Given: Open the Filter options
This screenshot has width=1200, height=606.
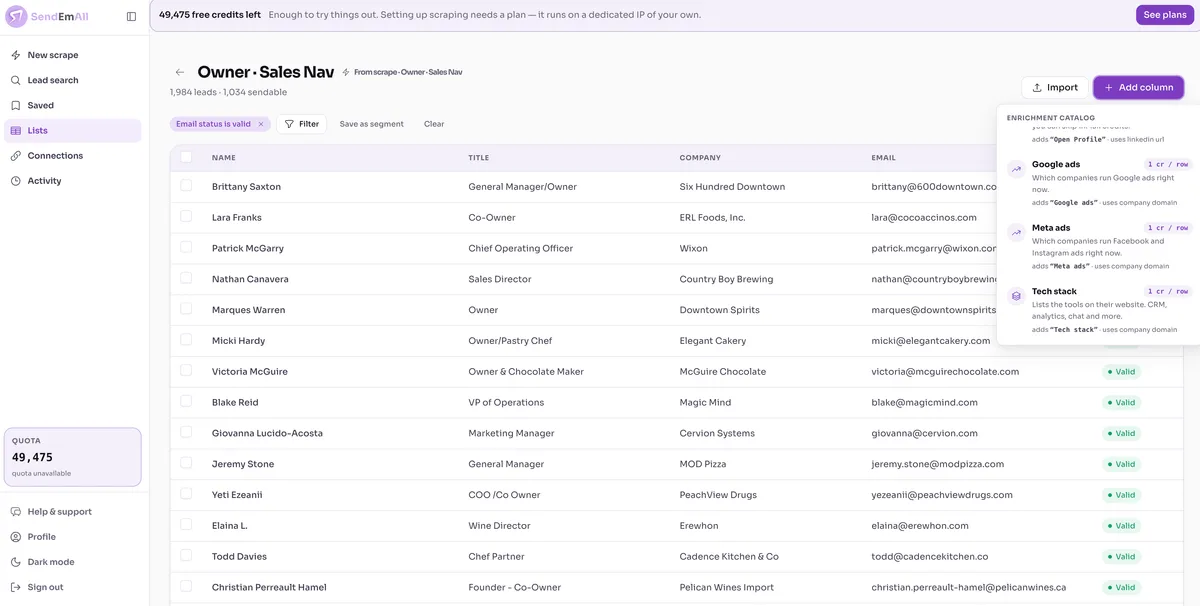Looking at the screenshot, I should pos(301,124).
